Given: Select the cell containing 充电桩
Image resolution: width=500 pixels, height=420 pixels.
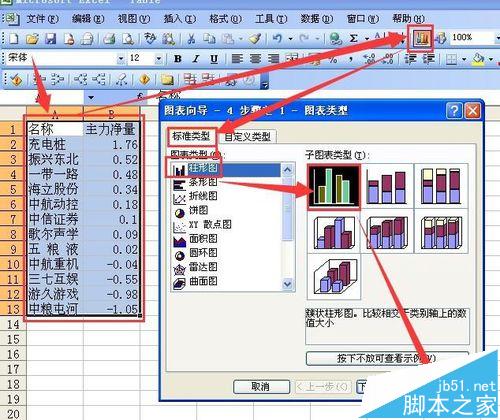Looking at the screenshot, I should tap(55, 145).
